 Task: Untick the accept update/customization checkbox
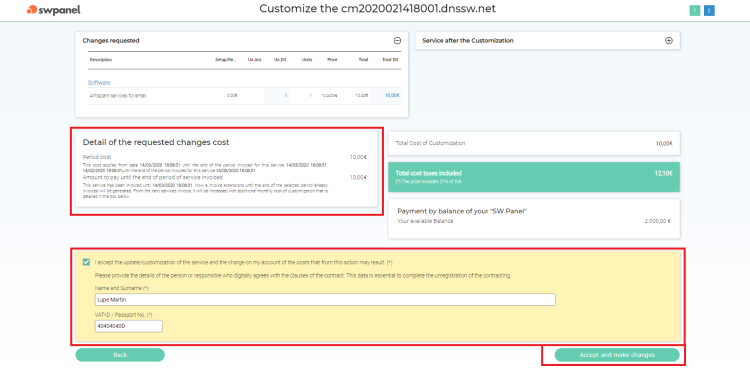86,262
